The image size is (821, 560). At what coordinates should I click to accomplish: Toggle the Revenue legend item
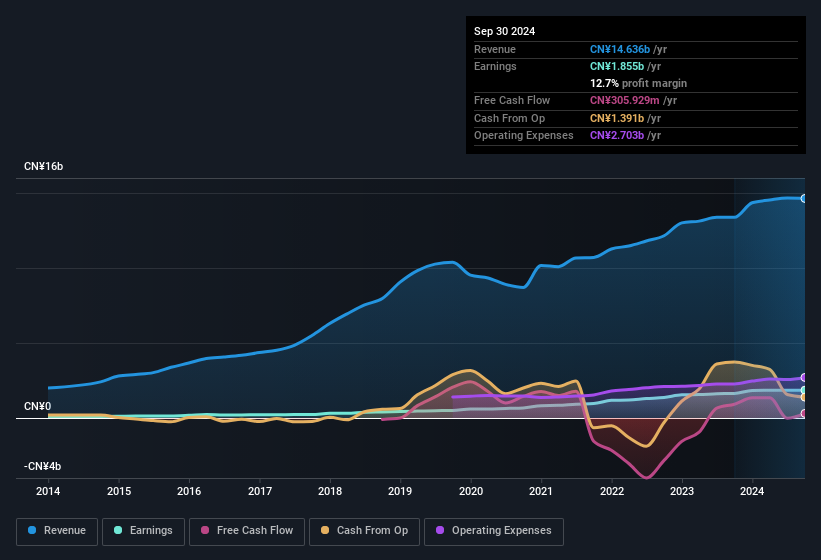point(58,531)
